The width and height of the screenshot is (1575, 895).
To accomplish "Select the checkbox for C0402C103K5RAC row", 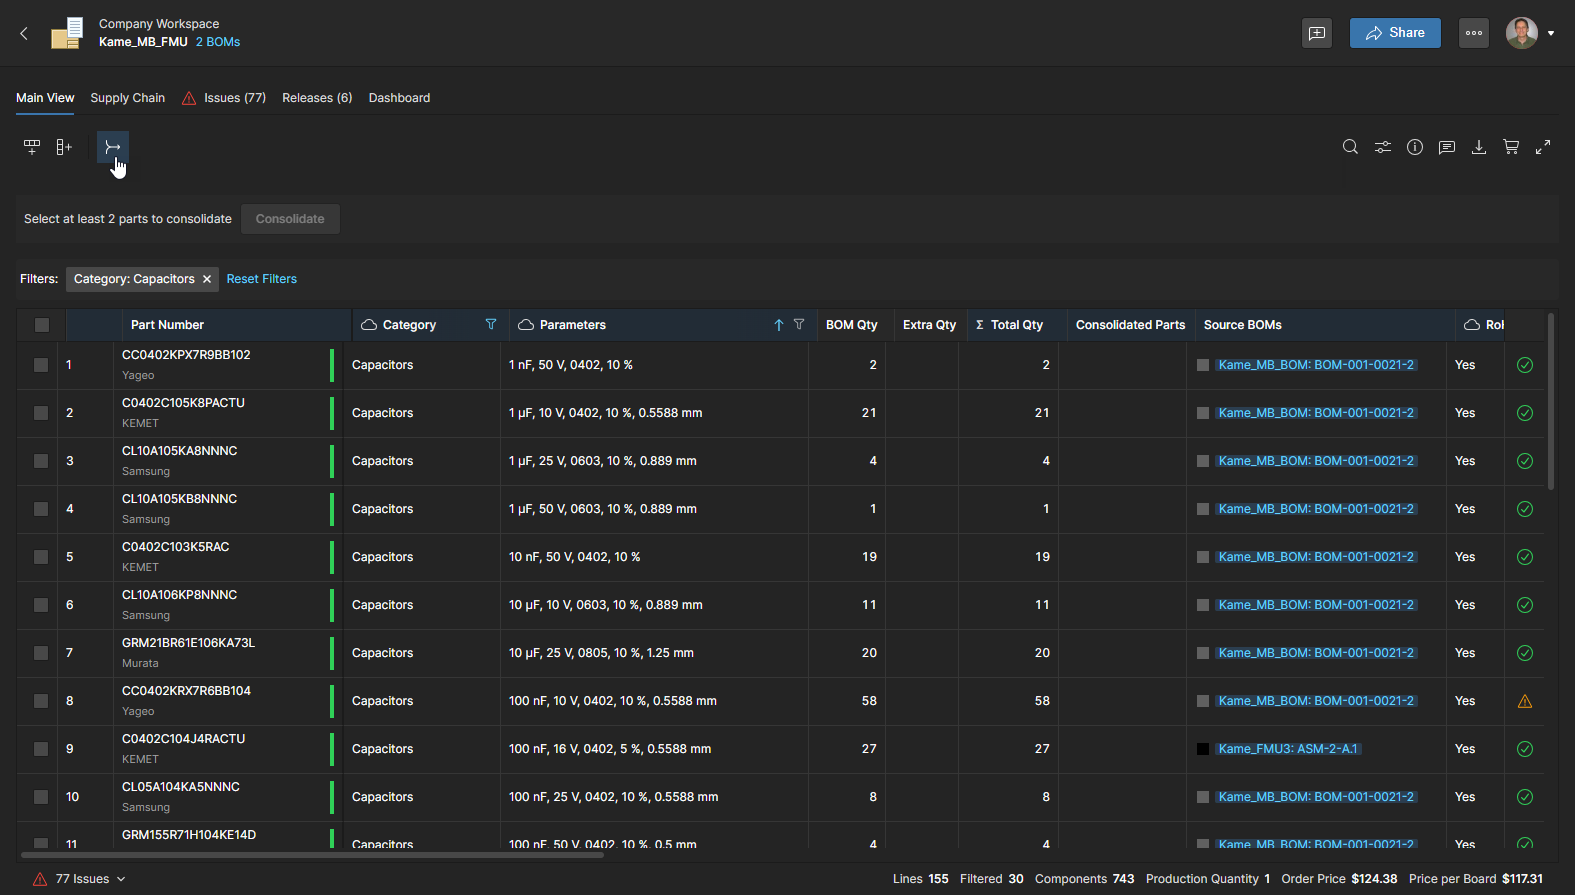I will click(41, 557).
